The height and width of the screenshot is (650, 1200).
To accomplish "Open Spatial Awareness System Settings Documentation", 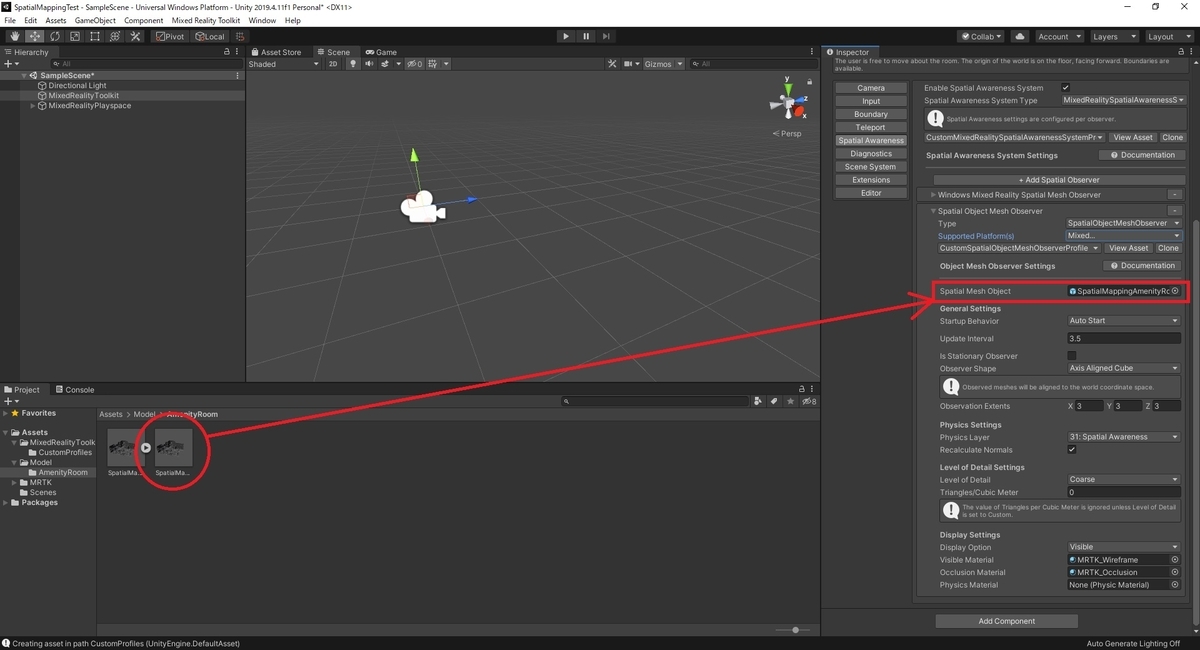I will (x=1142, y=155).
